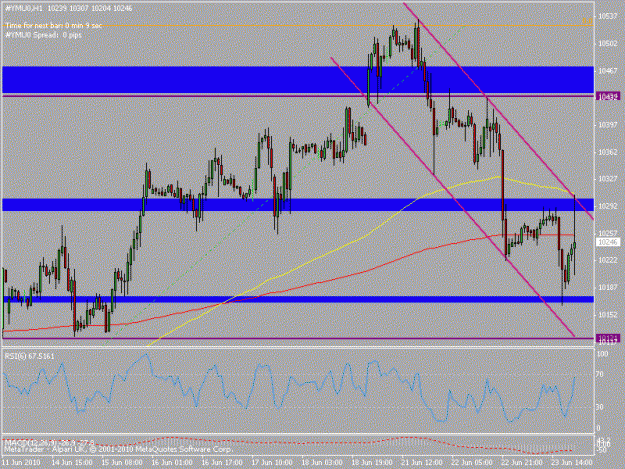Click the 'Time for next bar' countdown text

coord(53,26)
